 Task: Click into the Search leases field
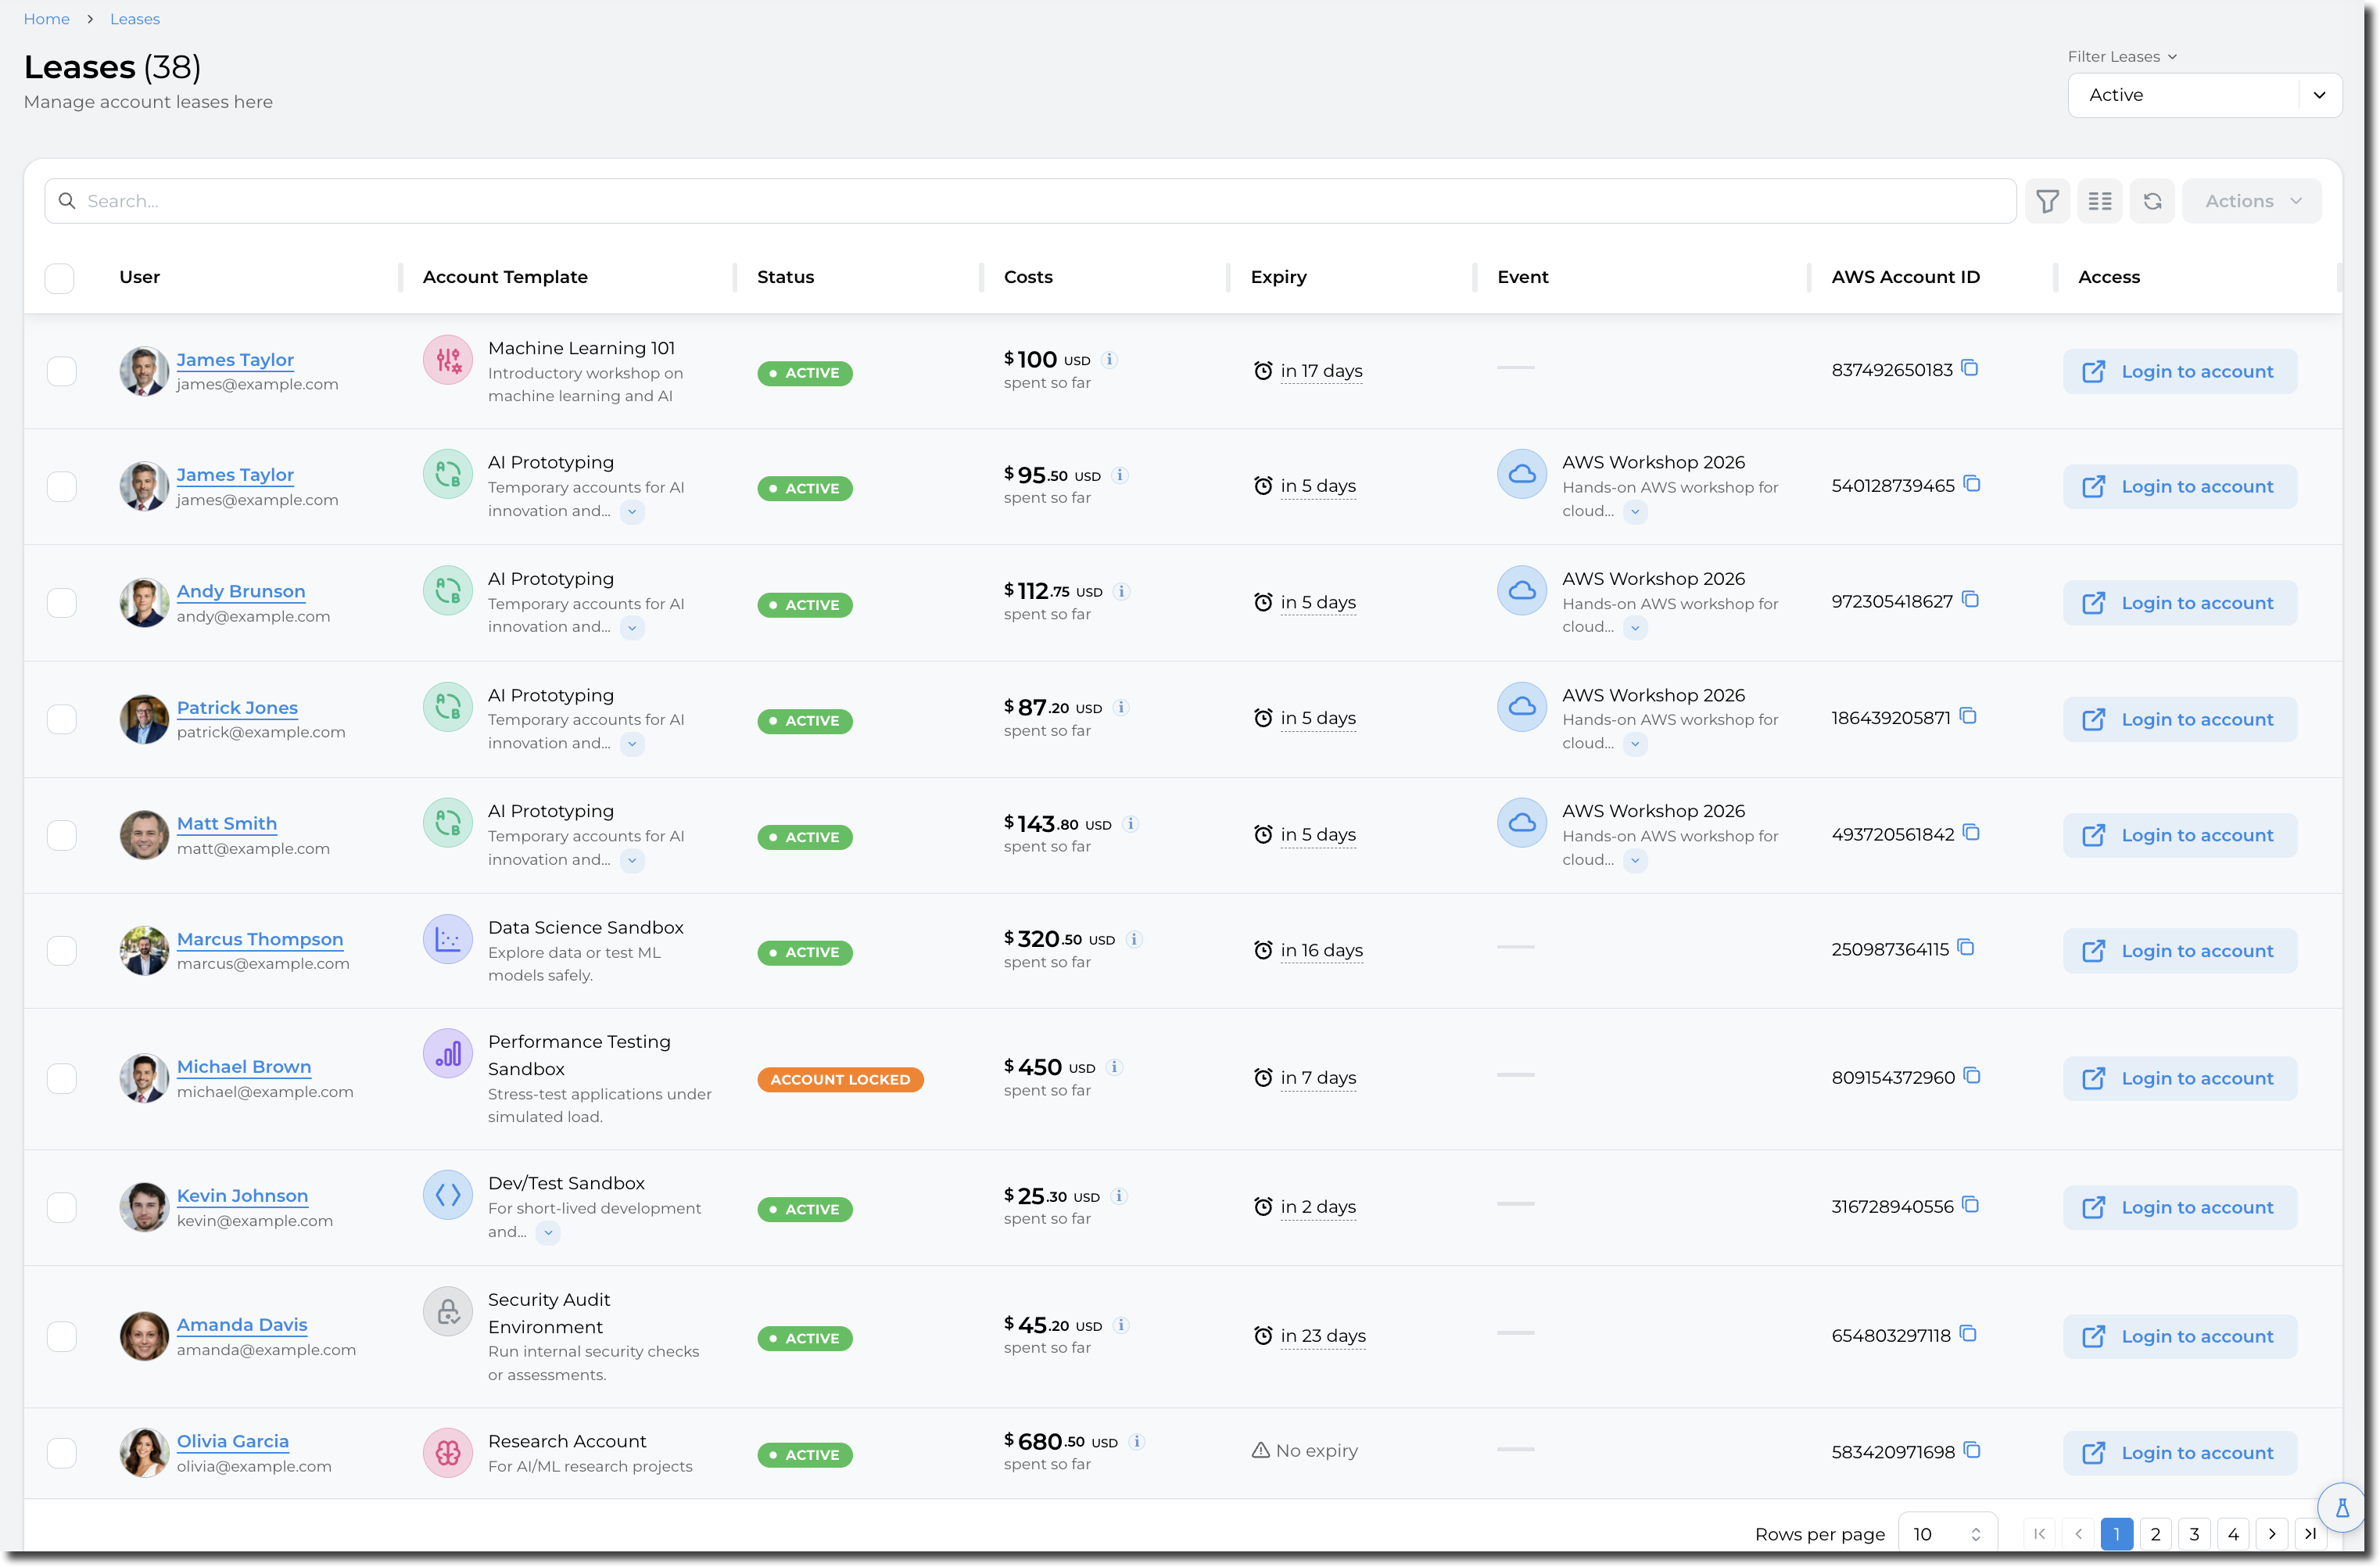(x=1030, y=201)
